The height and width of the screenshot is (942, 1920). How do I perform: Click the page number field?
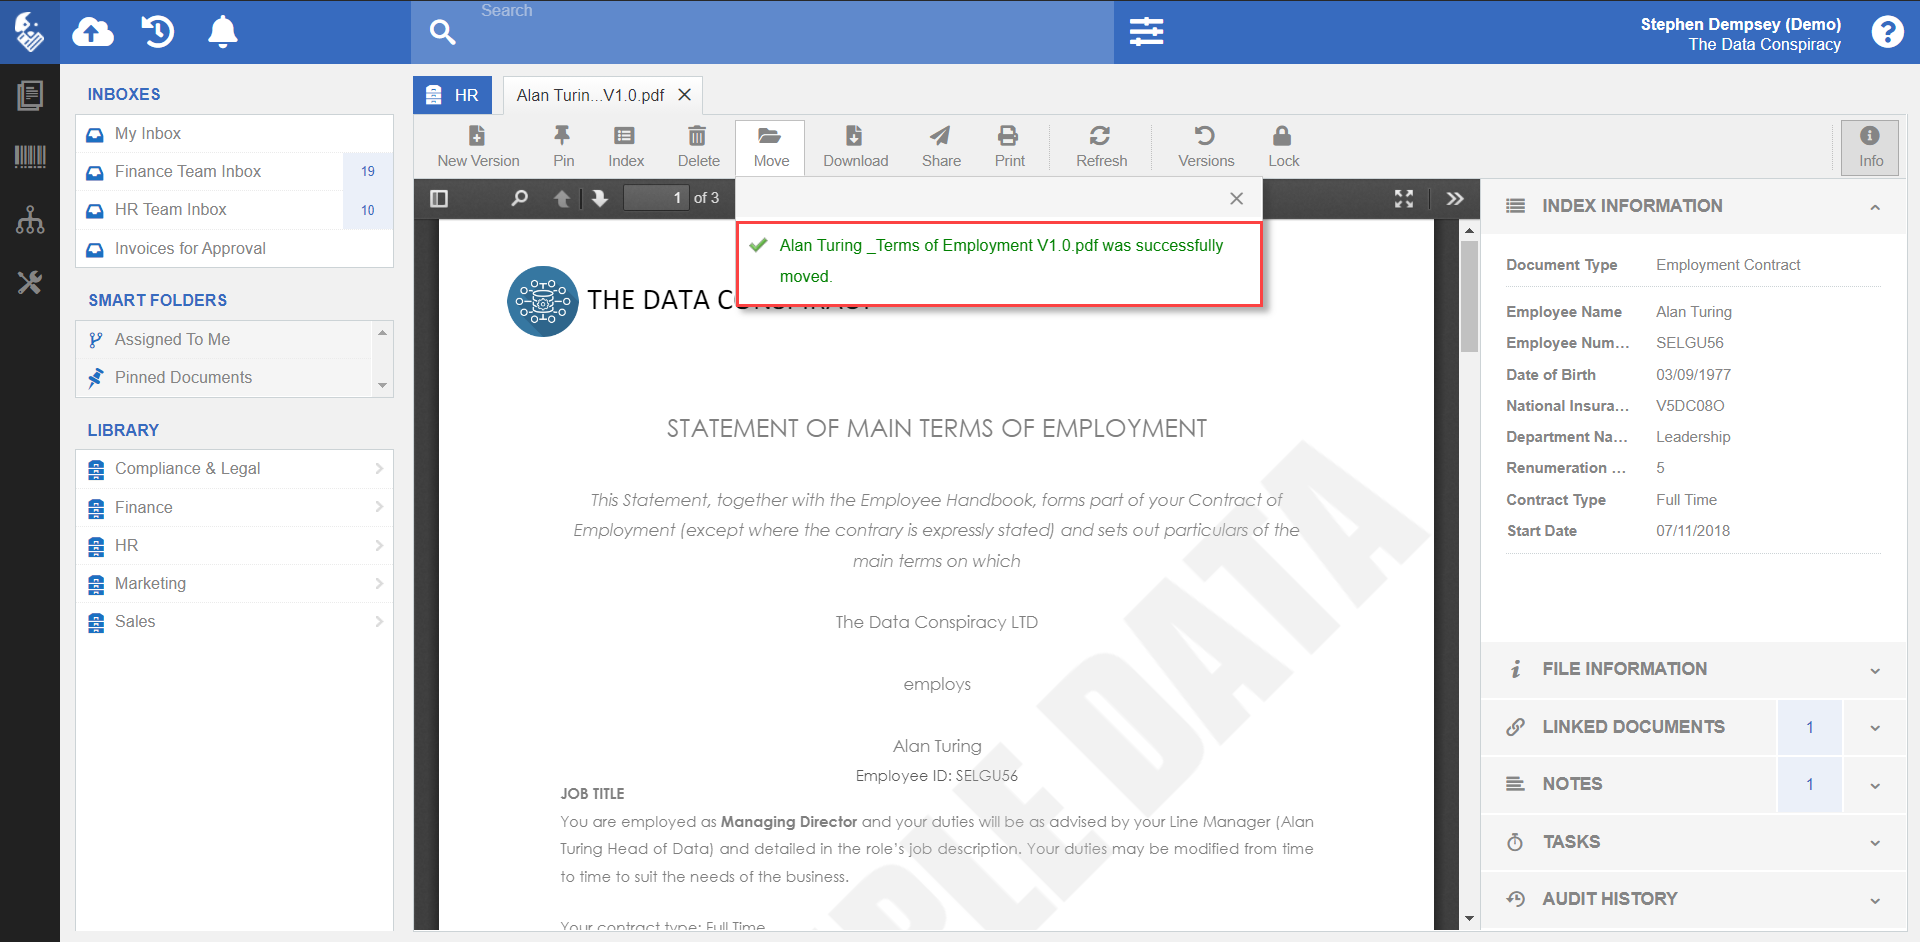(656, 198)
